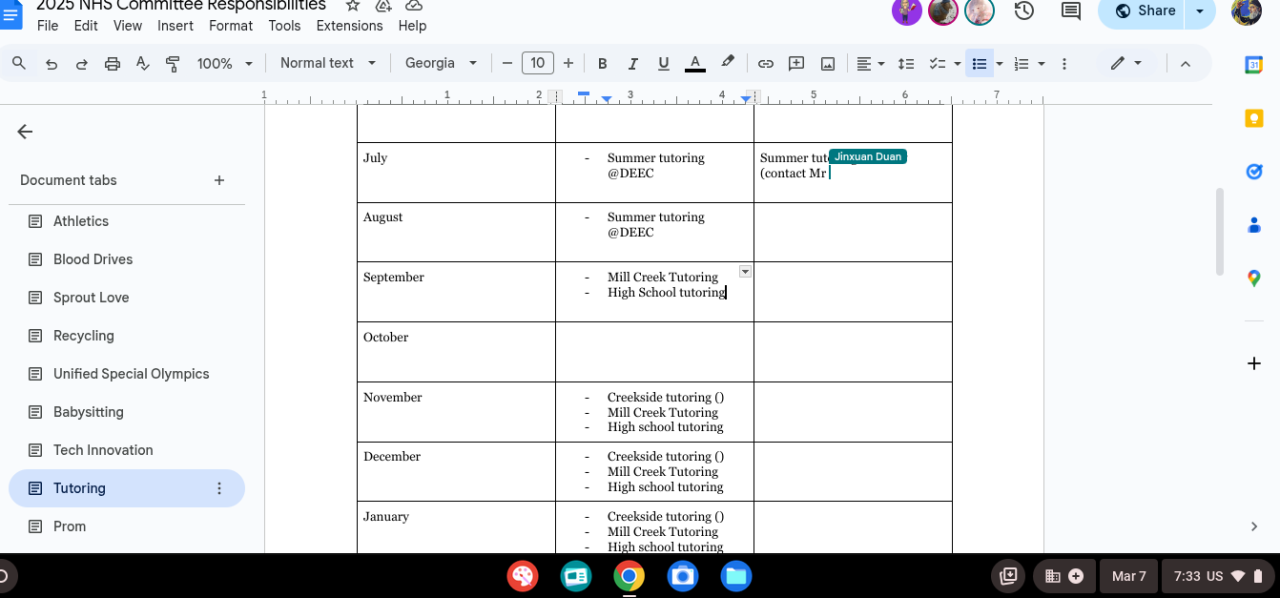
Task: Open text alignment options
Action: click(871, 63)
